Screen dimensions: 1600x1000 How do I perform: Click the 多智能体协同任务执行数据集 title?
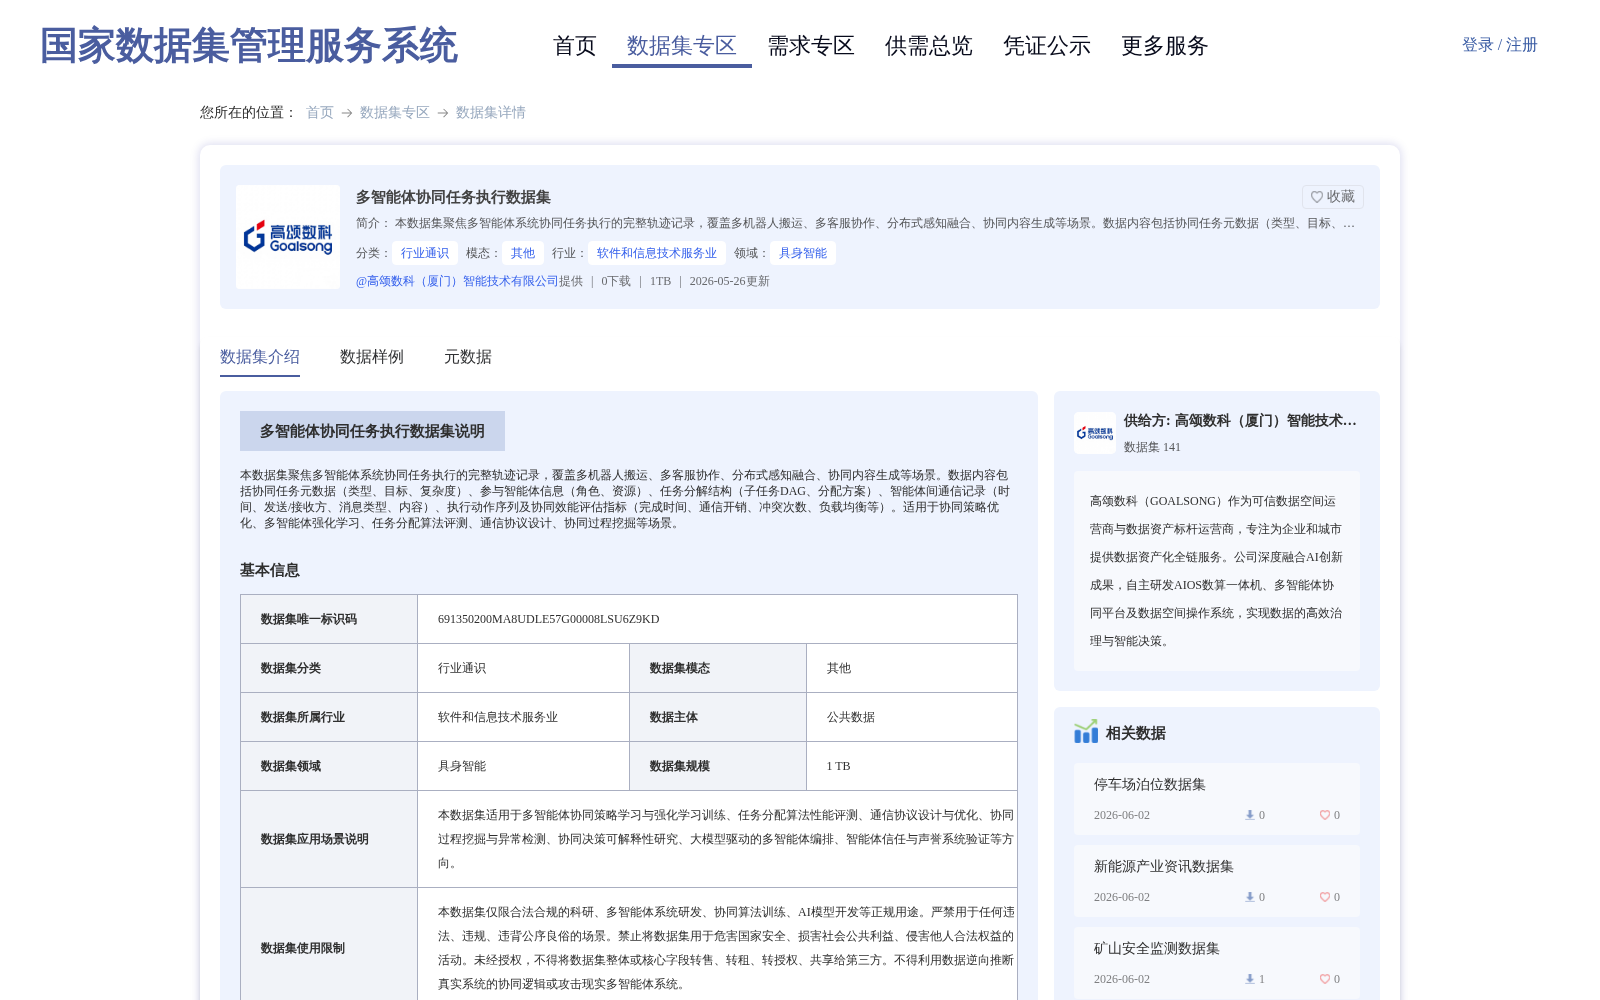453,197
